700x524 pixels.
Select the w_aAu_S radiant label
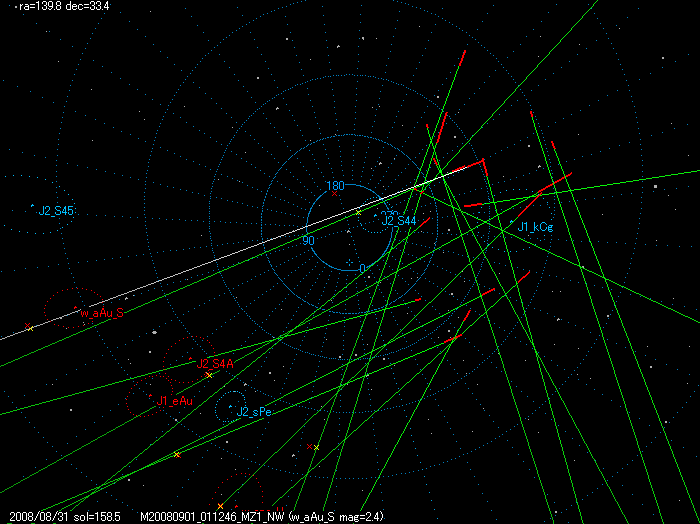coord(102,313)
